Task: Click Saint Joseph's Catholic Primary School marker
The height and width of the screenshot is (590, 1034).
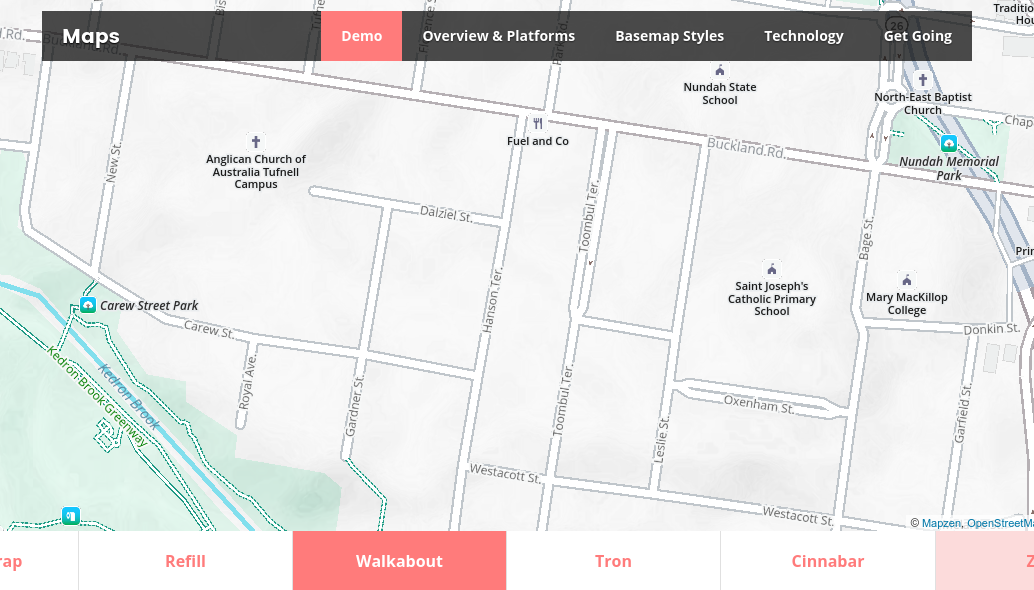Action: (771, 267)
